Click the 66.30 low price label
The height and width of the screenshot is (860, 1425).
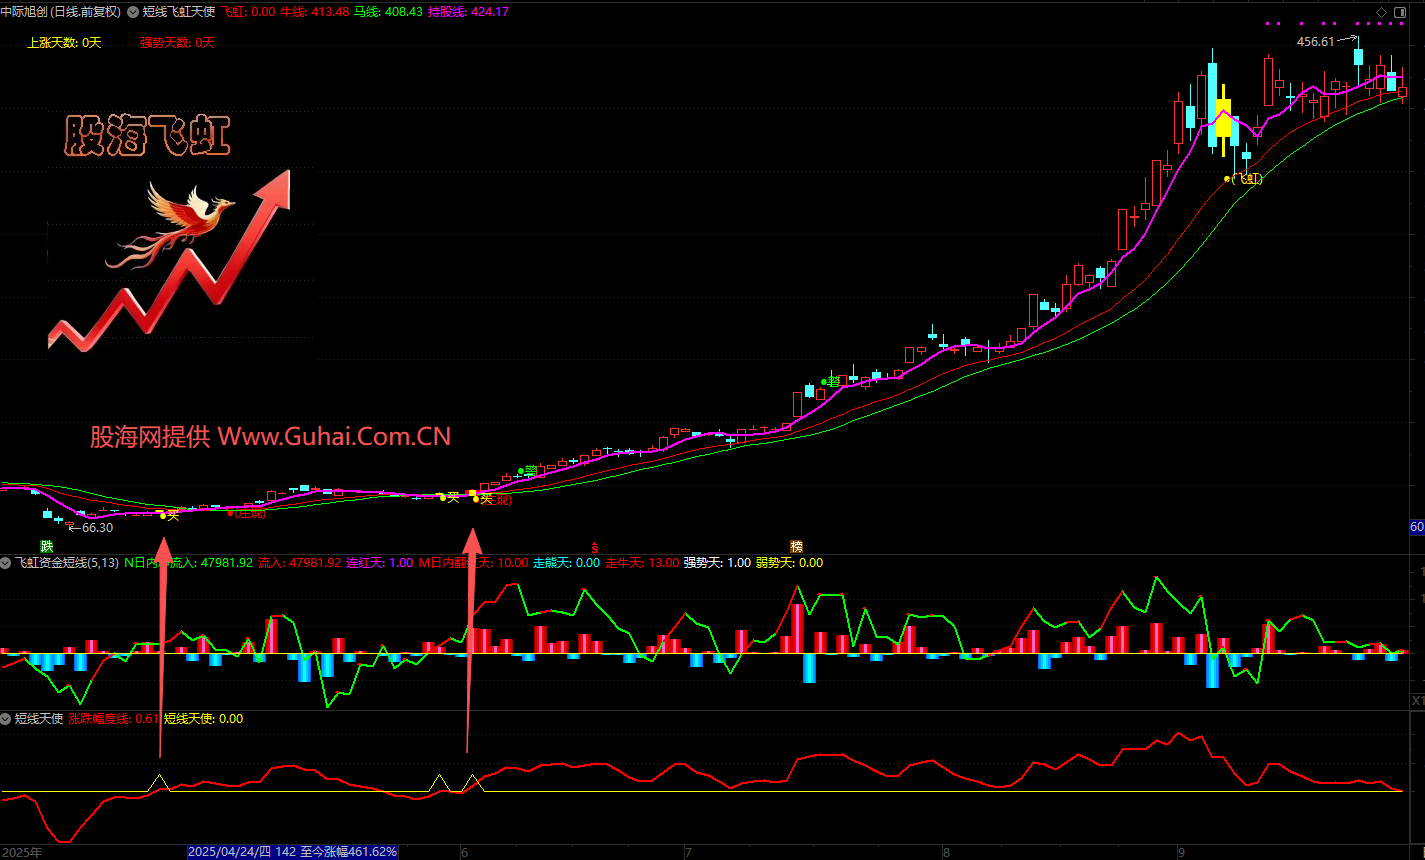(97, 528)
